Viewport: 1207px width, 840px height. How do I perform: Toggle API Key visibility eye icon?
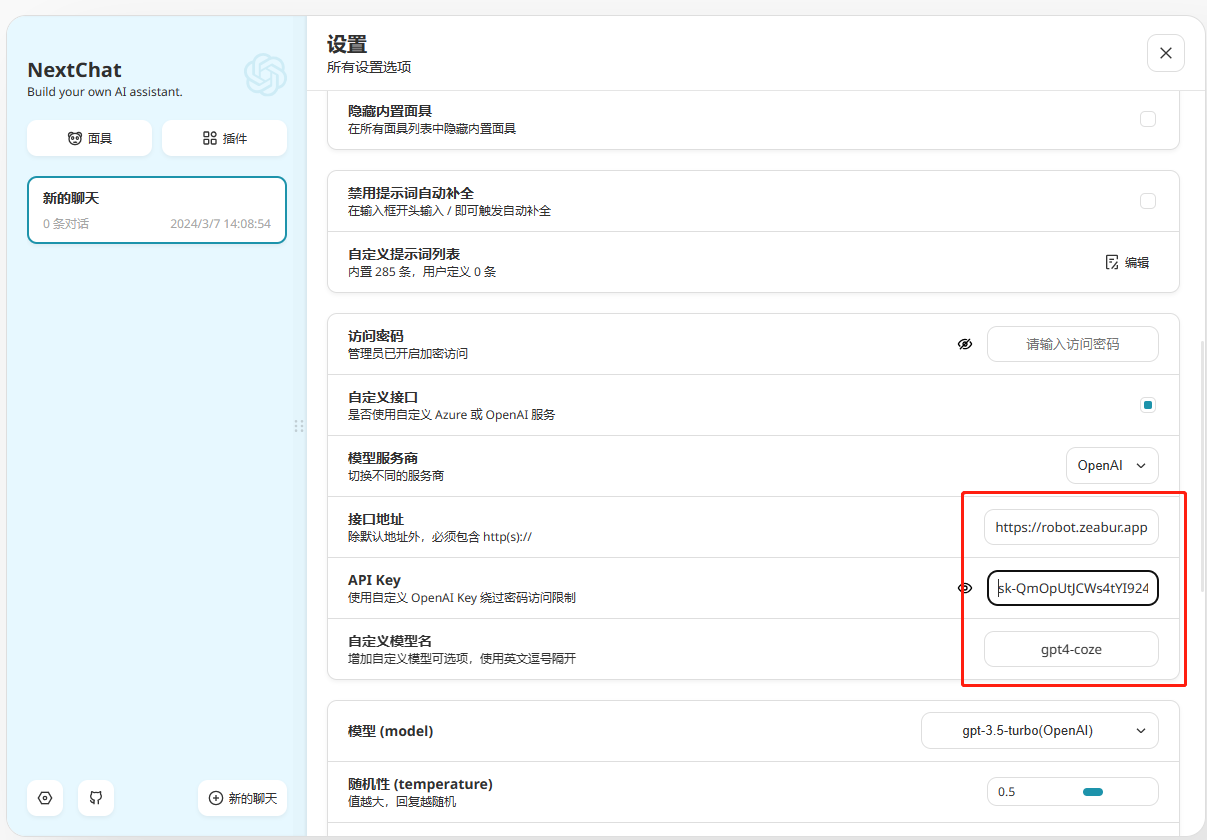[x=965, y=588]
